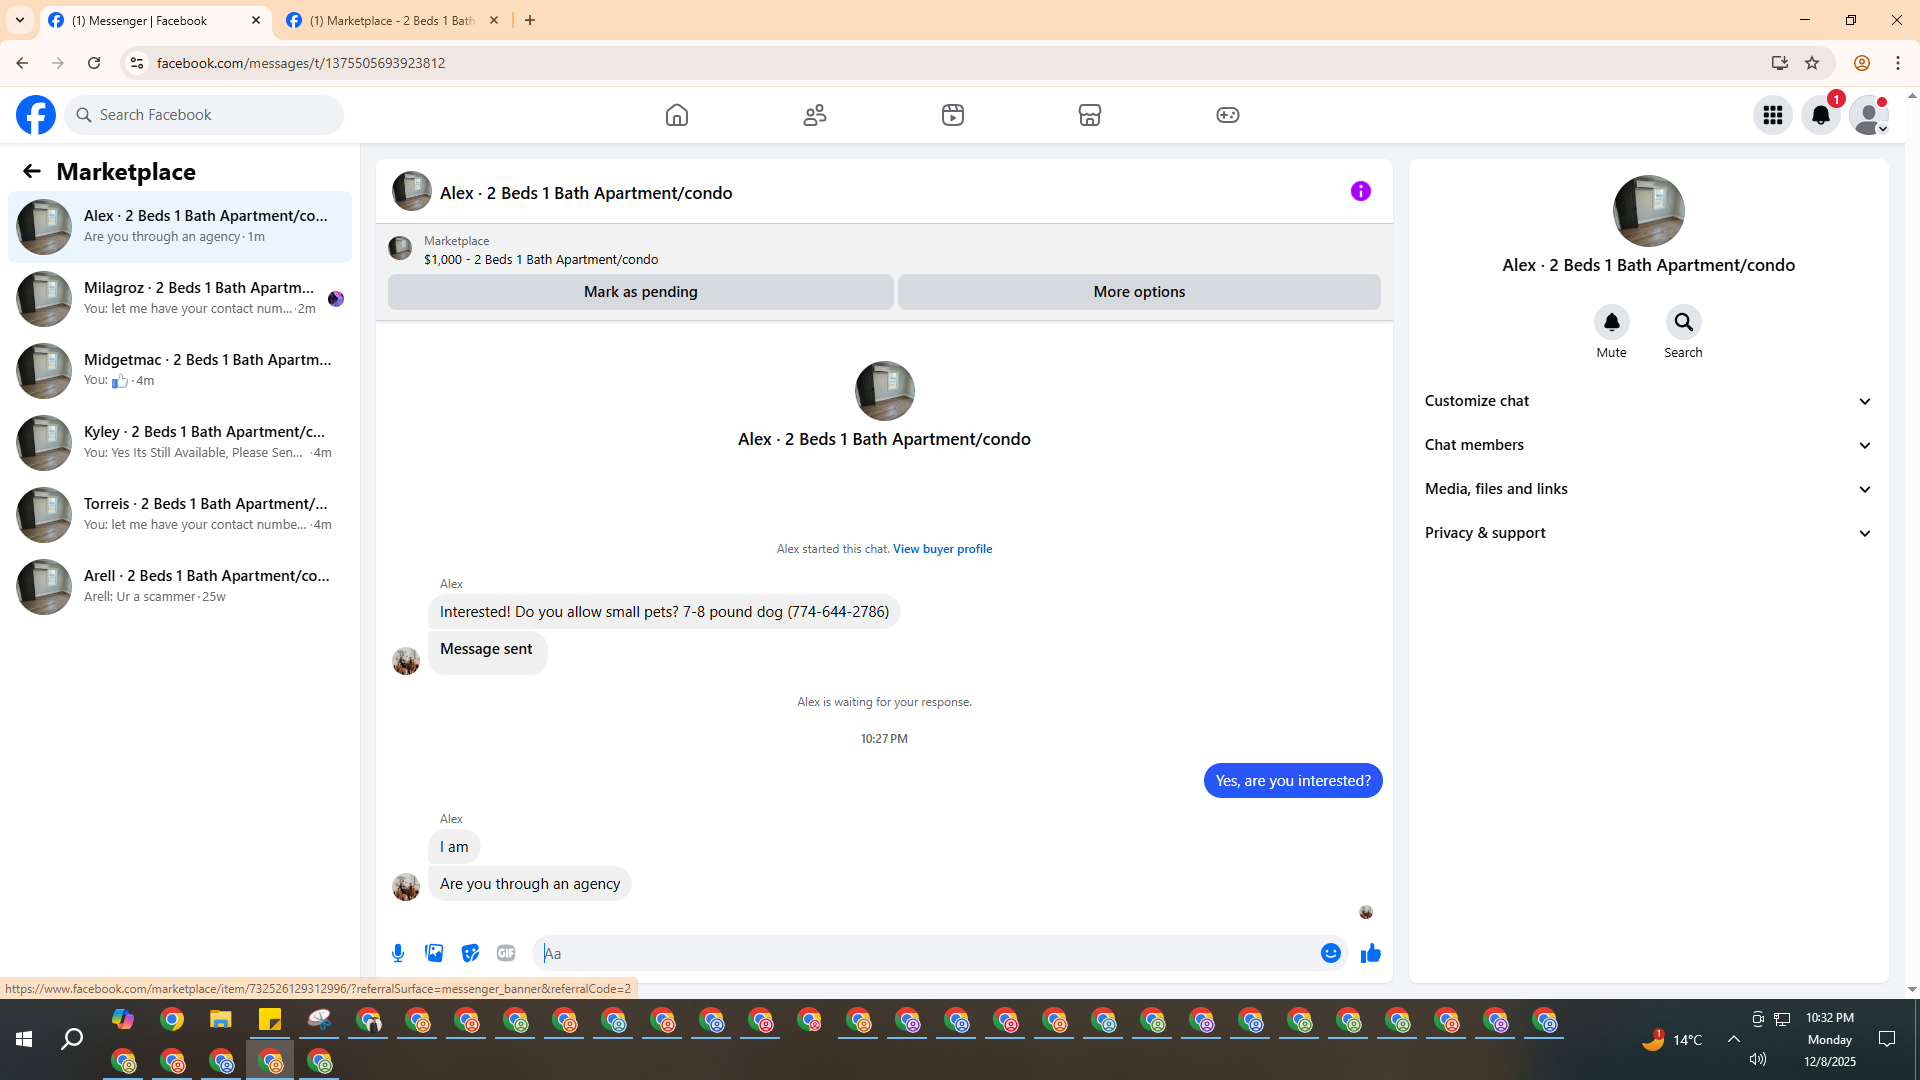Open Windows Start menu

point(24,1040)
